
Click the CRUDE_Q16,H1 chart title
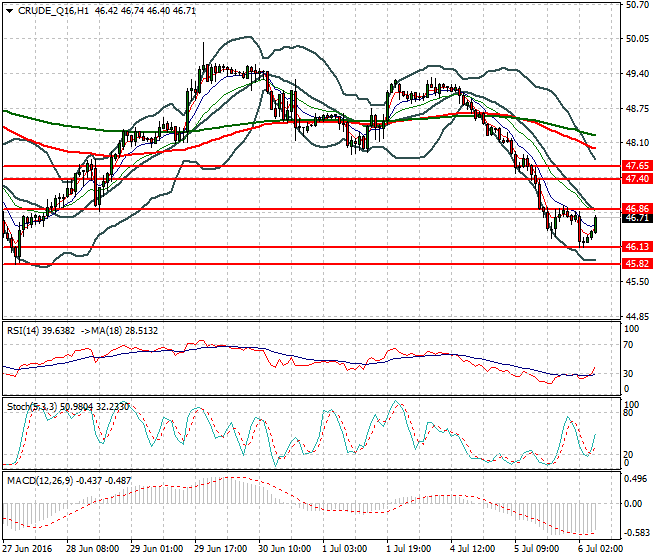50,9
